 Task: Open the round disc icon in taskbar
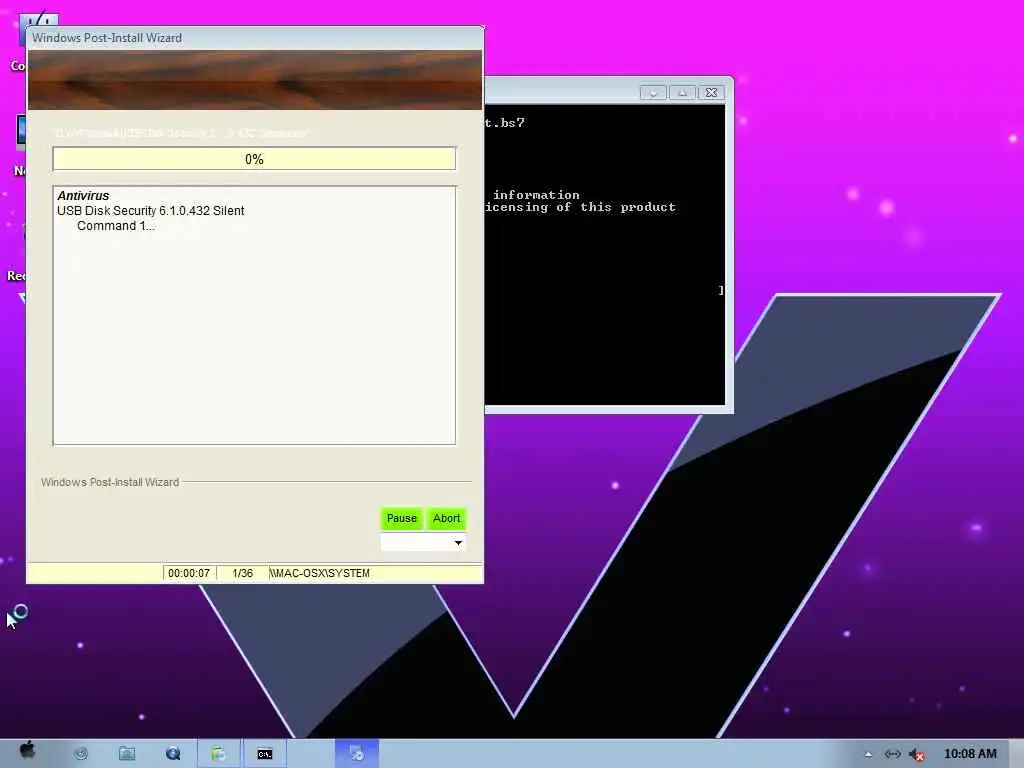(x=81, y=754)
